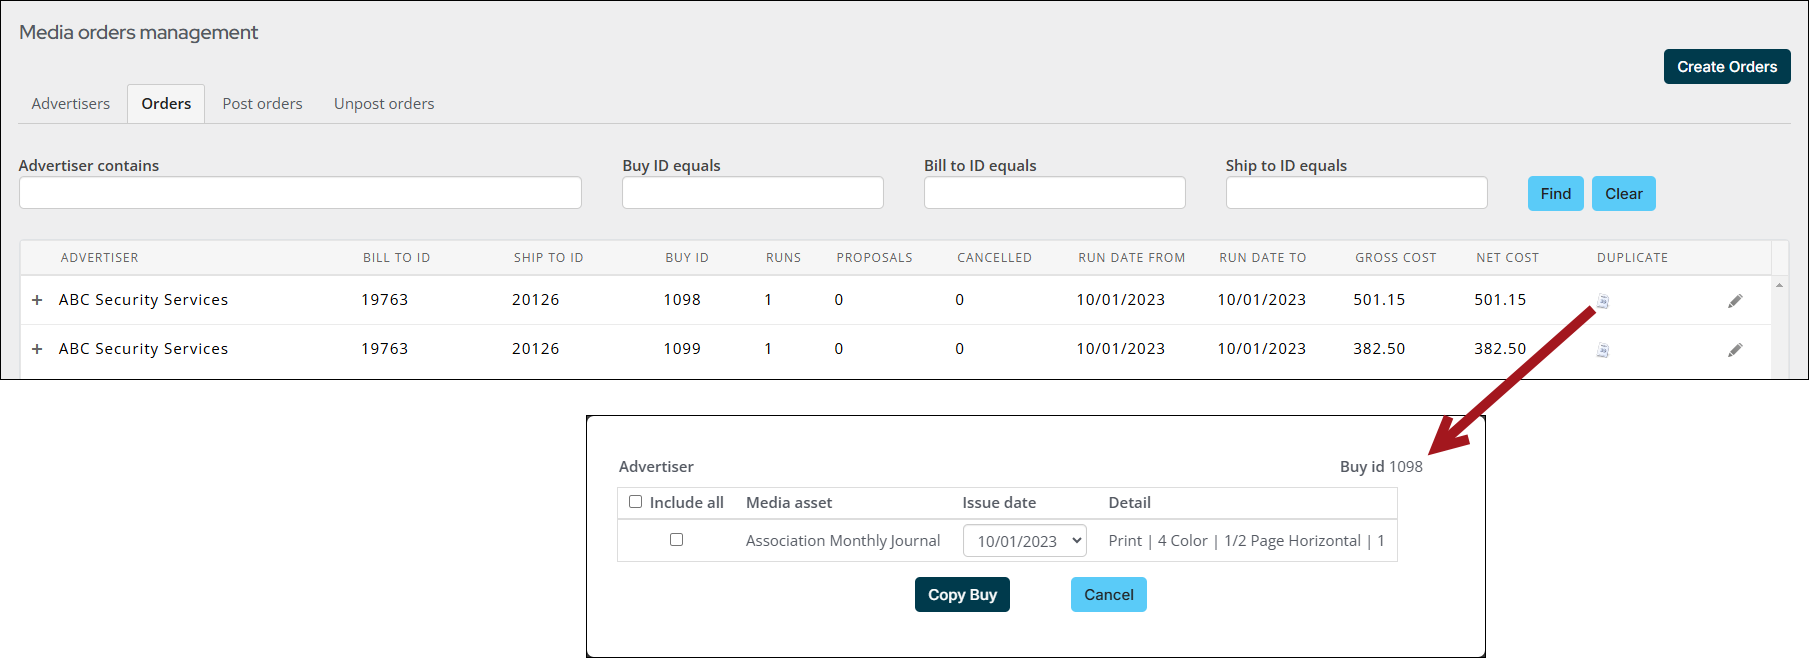Confirm duplication with Copy Buy

point(962,595)
